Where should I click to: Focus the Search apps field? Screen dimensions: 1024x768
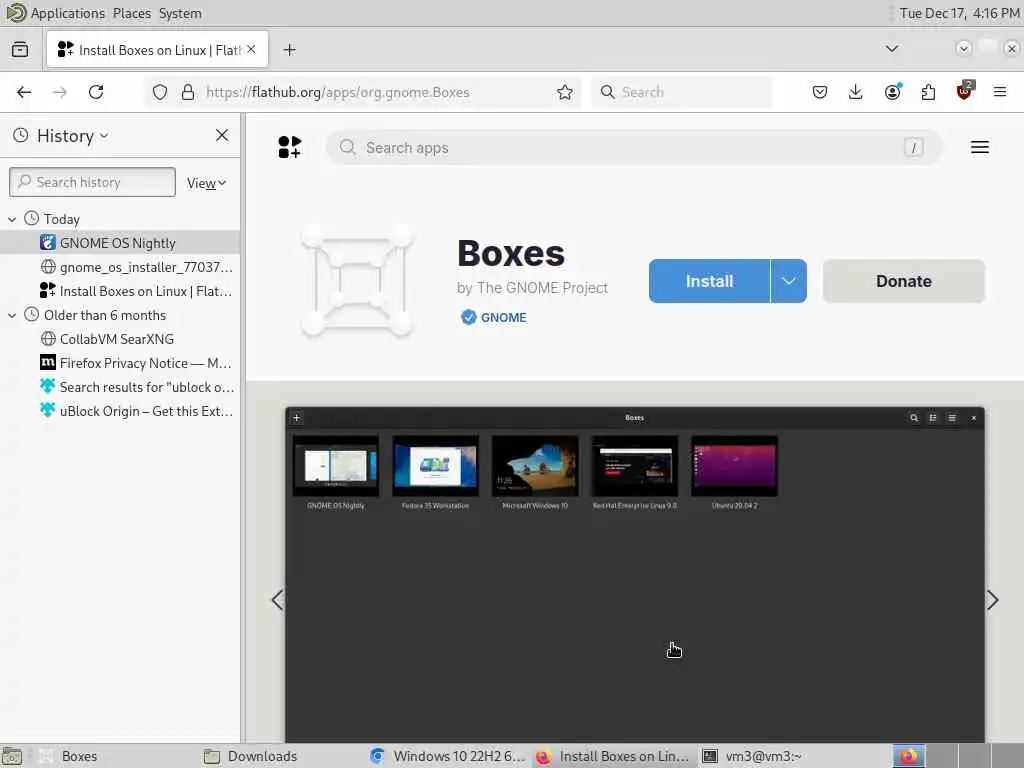[633, 148]
